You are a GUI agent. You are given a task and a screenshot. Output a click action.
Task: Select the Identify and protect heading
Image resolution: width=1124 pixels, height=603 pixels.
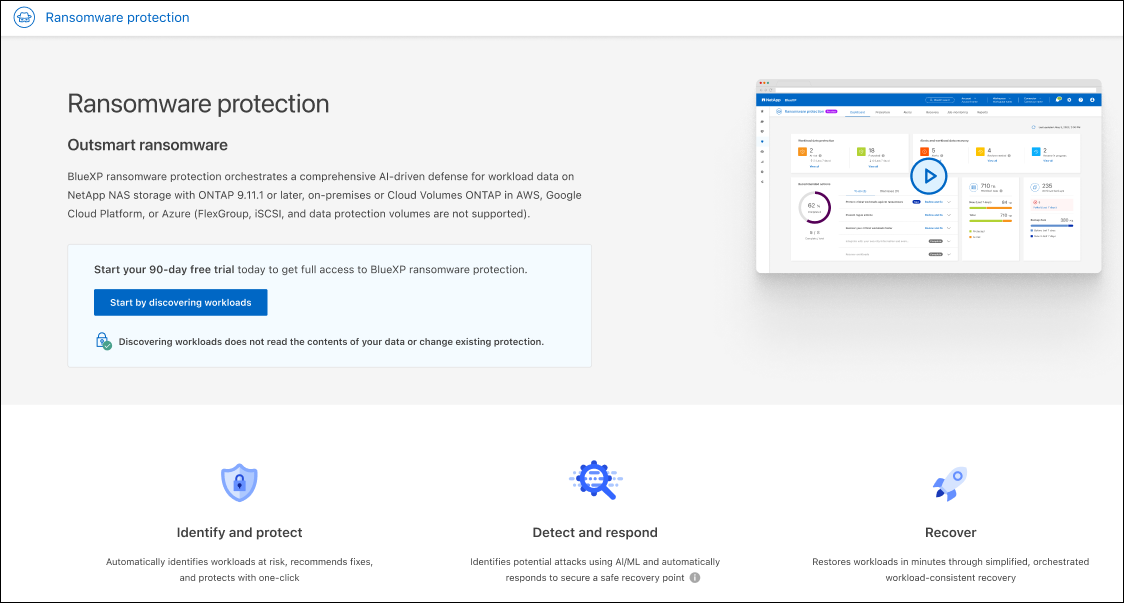coord(239,533)
